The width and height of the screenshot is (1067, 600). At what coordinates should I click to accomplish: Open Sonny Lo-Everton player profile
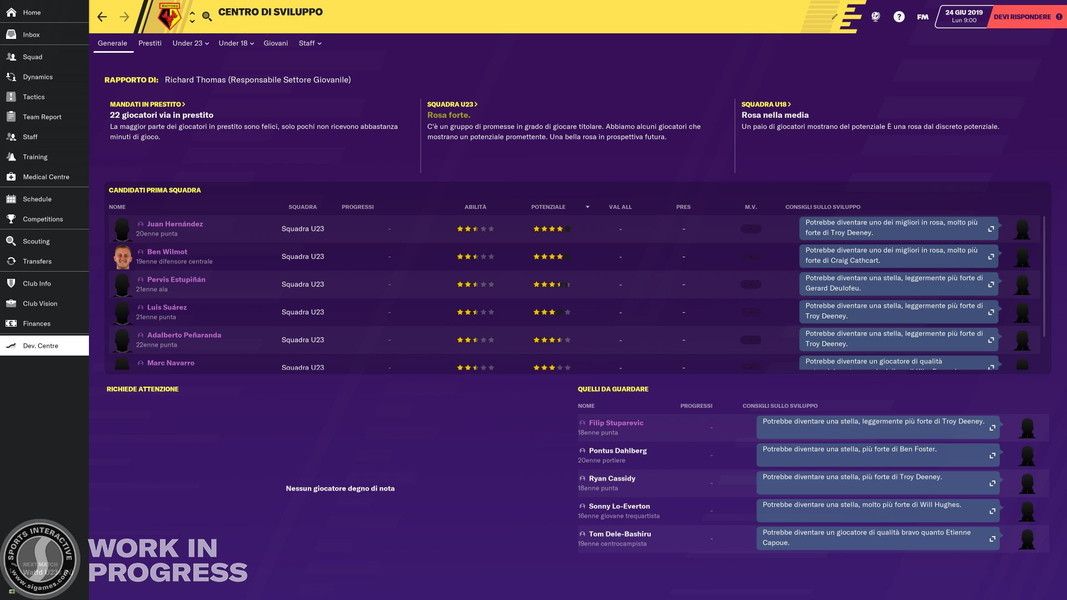[619, 507]
